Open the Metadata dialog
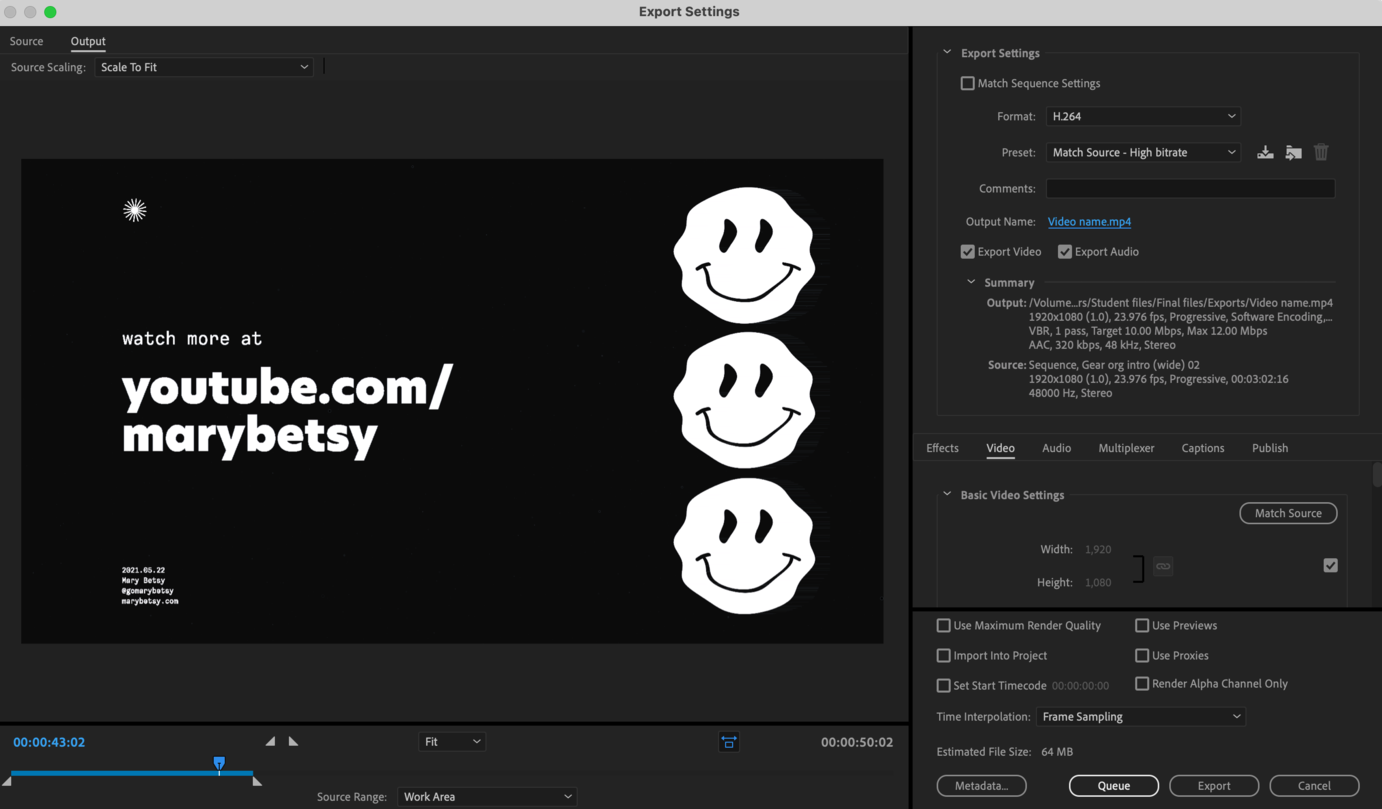1382x809 pixels. tap(982, 785)
